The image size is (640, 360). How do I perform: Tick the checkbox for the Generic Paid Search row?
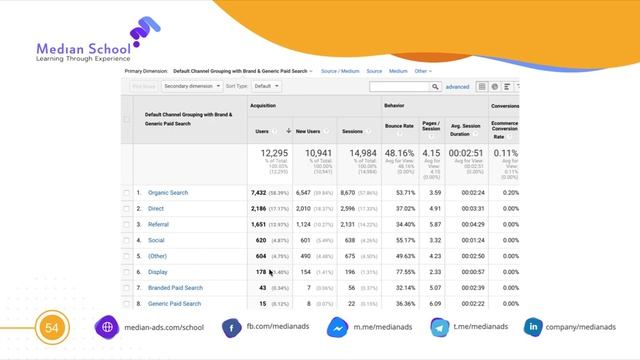pos(127,304)
